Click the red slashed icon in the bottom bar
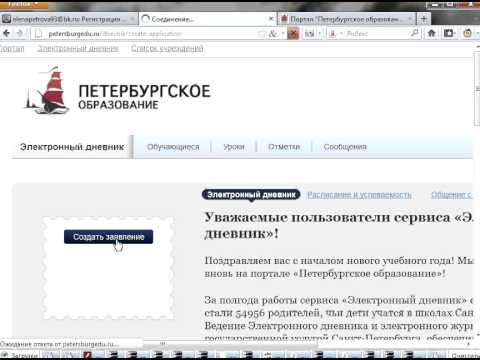 (88, 355)
